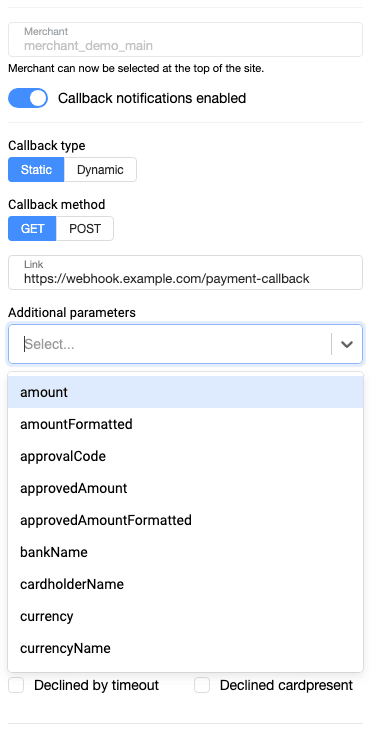Pick the amount option
The width and height of the screenshot is (371, 731).
click(186, 392)
